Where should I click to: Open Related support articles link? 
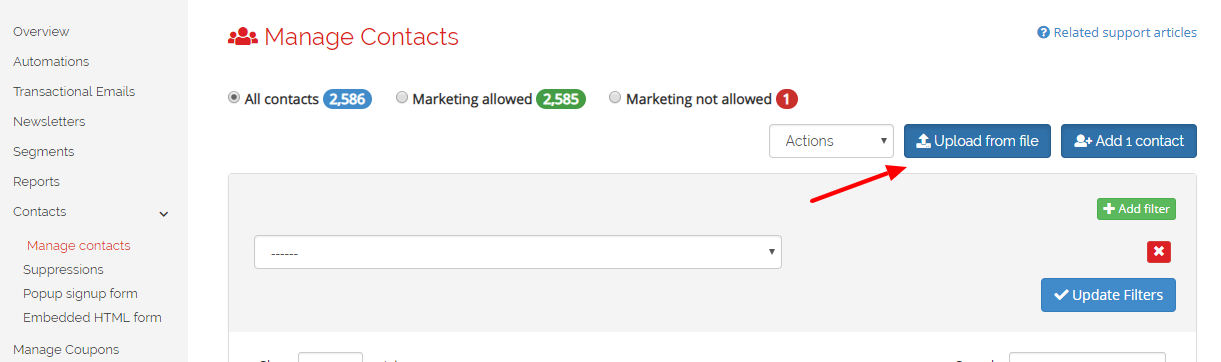pyautogui.click(x=1125, y=33)
